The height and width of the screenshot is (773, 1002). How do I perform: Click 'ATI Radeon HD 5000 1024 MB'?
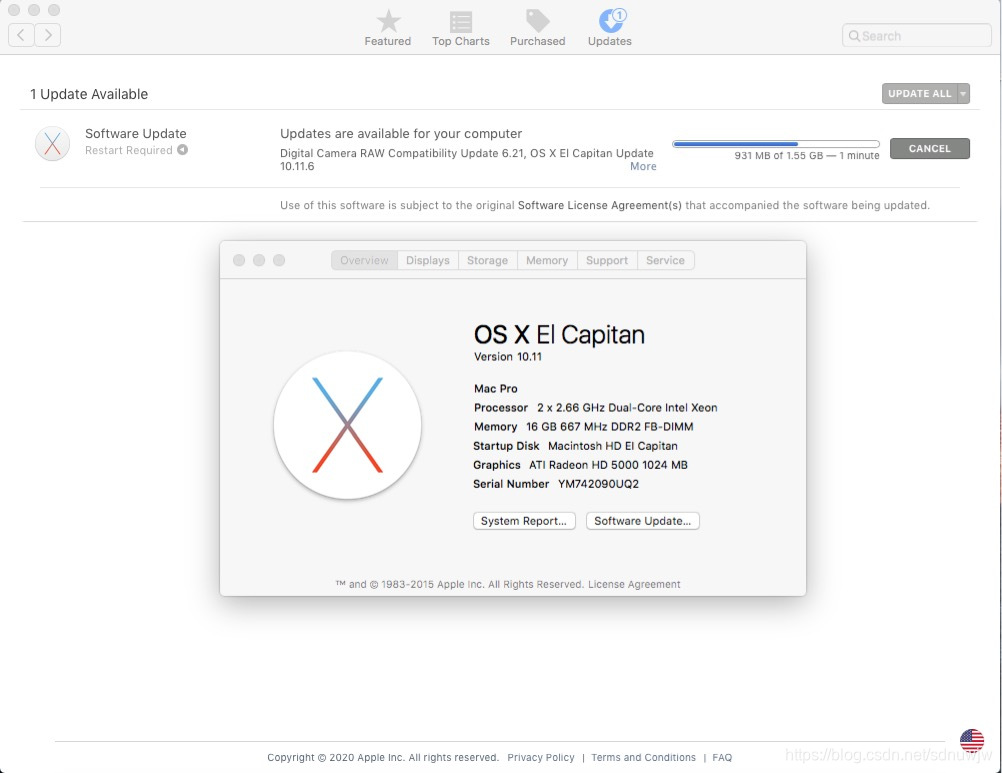(608, 464)
